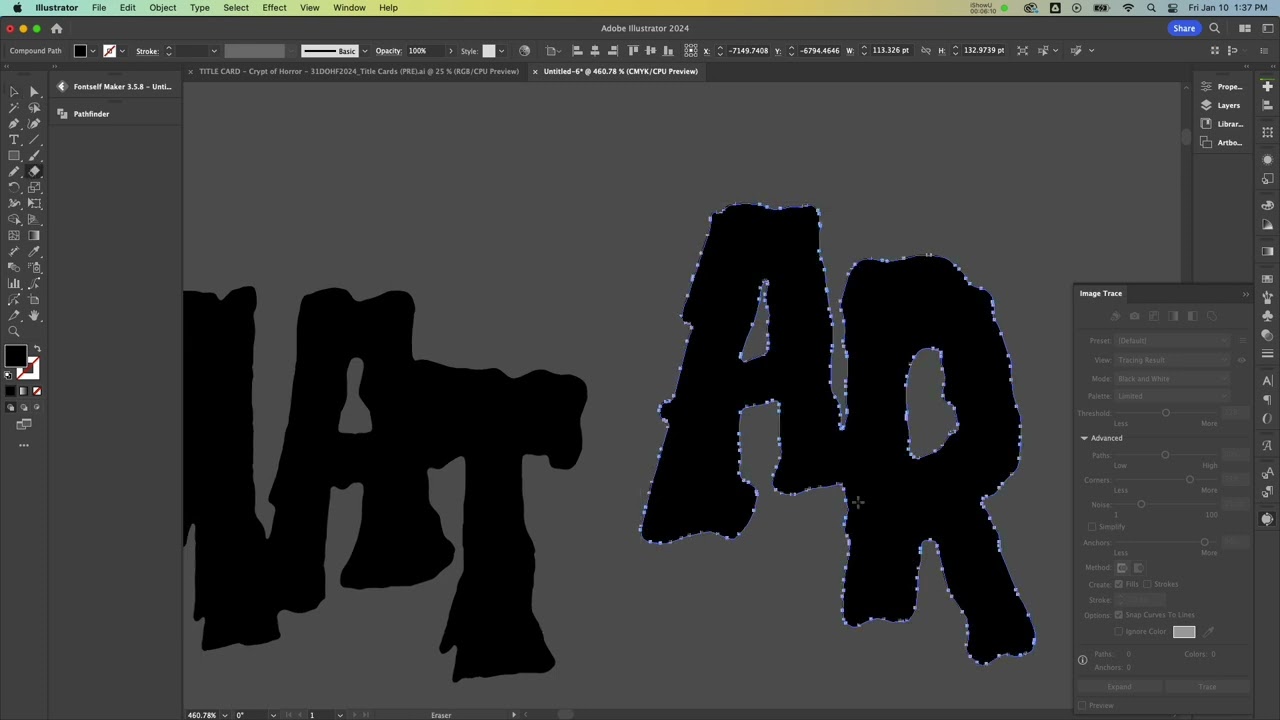
Task: Click the Stroke label link
Action: [147, 51]
